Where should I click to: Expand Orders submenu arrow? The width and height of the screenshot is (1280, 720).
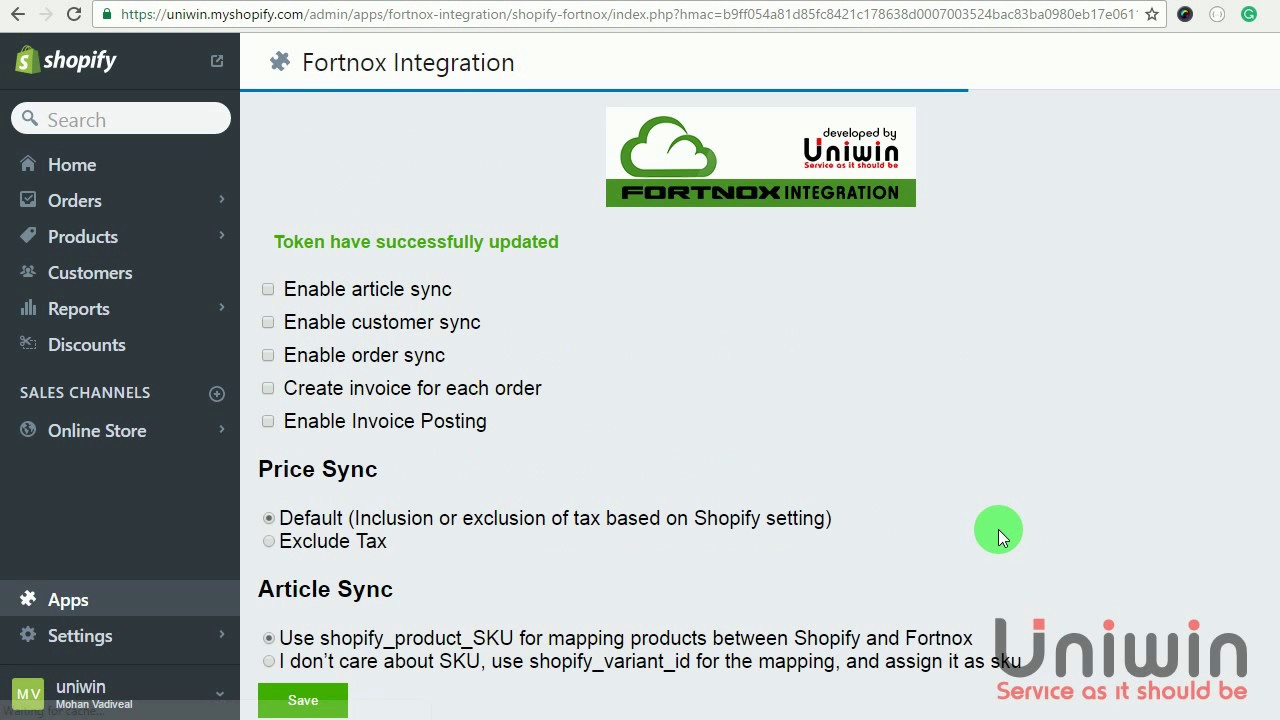click(222, 200)
